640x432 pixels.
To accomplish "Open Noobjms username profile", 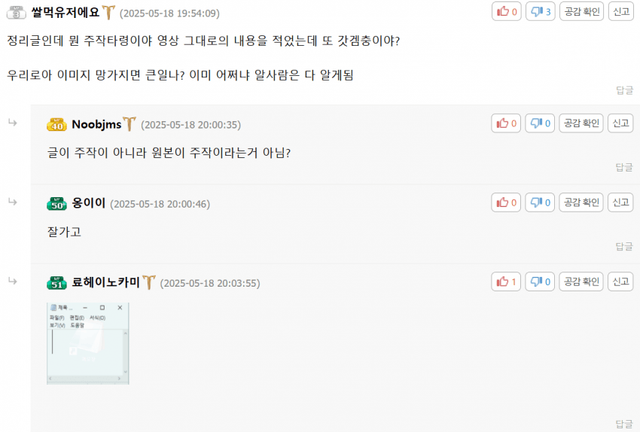I will [x=97, y=124].
